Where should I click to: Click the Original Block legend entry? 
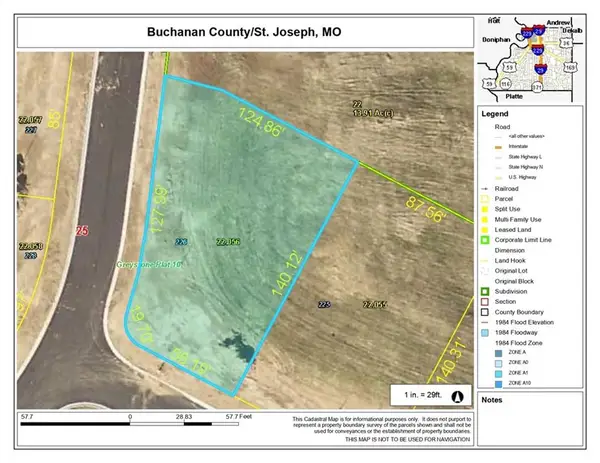[x=514, y=281]
